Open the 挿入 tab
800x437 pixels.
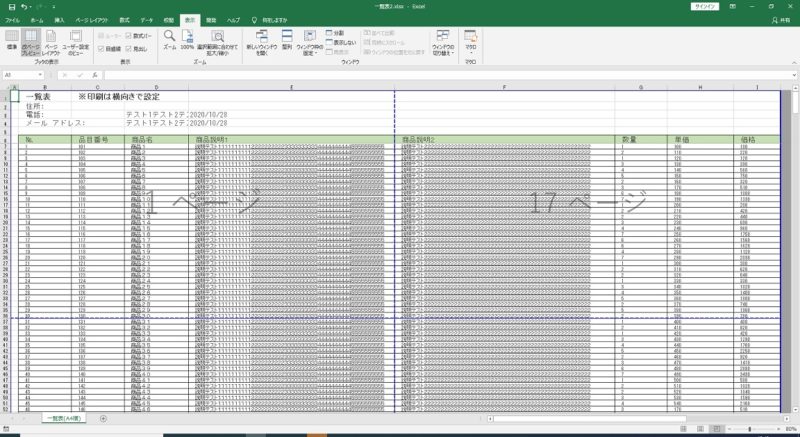pos(60,20)
